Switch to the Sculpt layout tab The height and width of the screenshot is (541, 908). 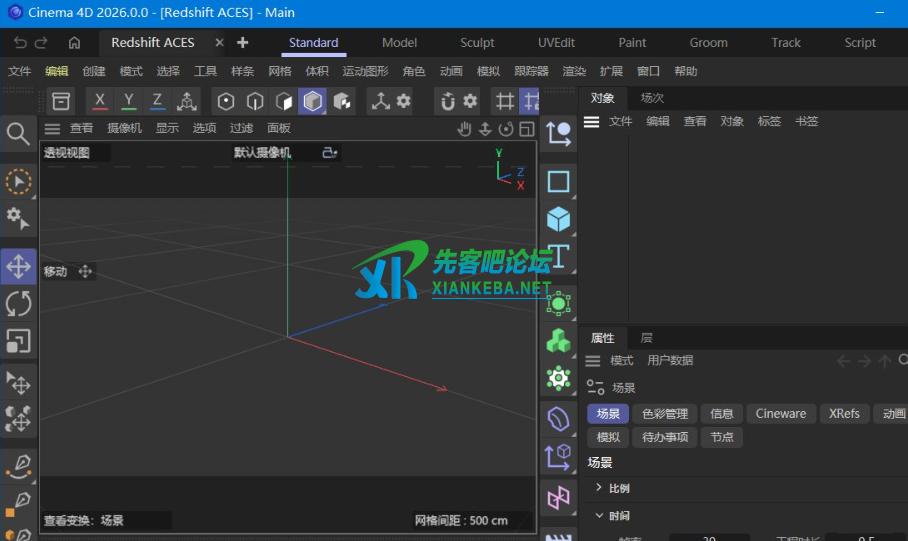477,43
